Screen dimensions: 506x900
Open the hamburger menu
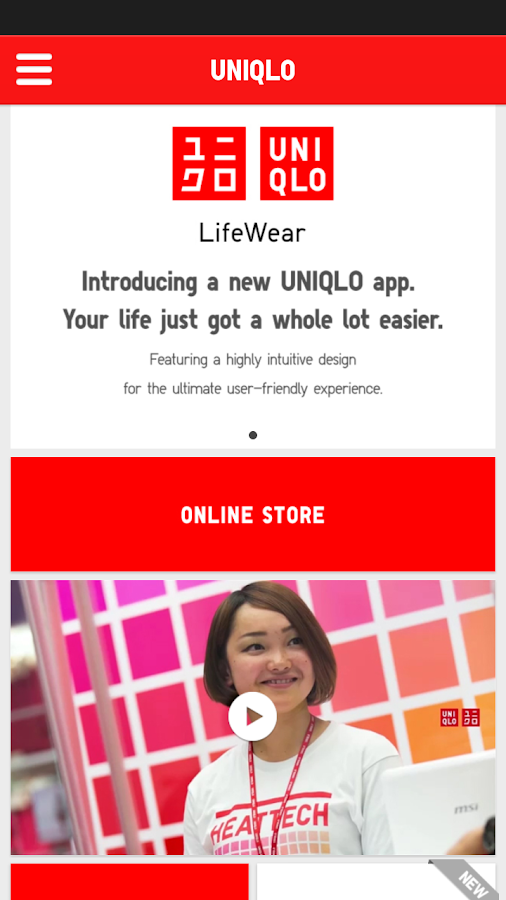pyautogui.click(x=34, y=69)
